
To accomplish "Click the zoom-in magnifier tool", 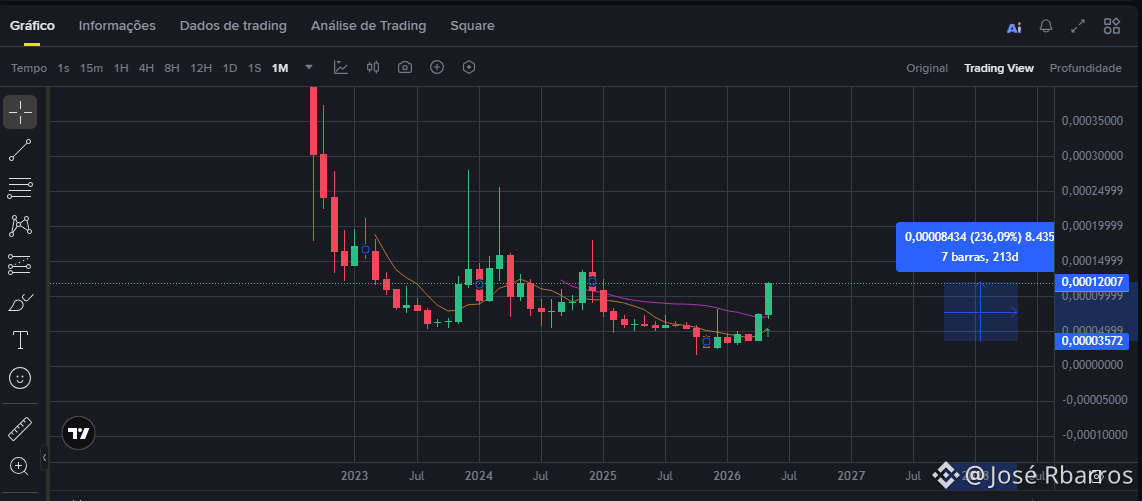I will click(20, 466).
